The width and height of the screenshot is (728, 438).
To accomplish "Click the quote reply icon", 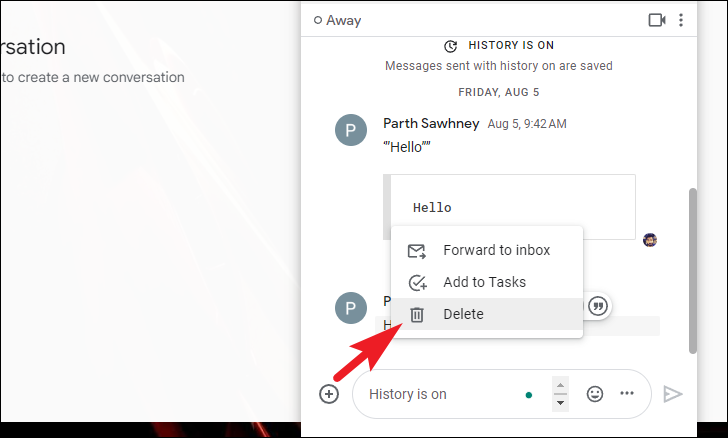I will (598, 306).
